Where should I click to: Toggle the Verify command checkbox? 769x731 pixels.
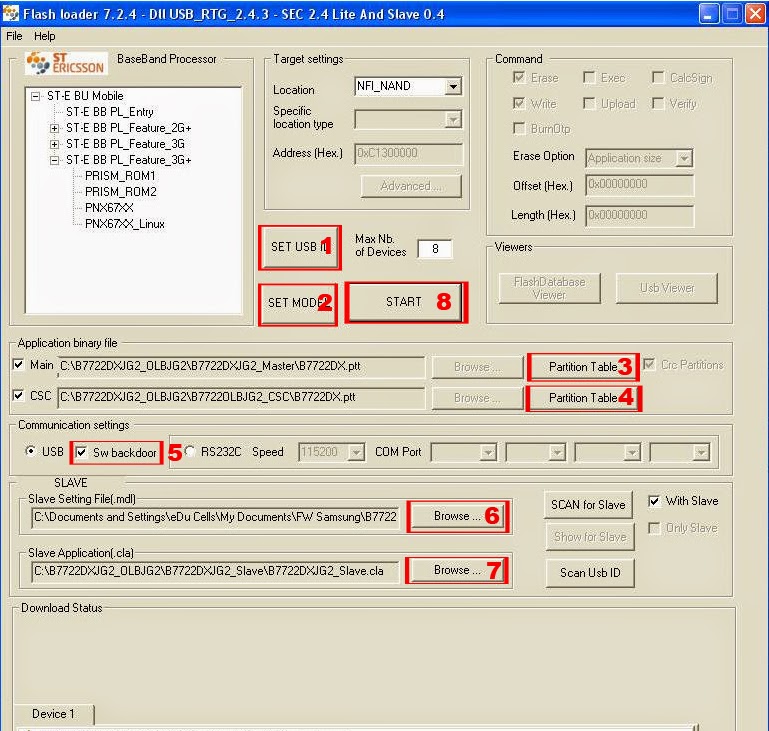coord(658,103)
